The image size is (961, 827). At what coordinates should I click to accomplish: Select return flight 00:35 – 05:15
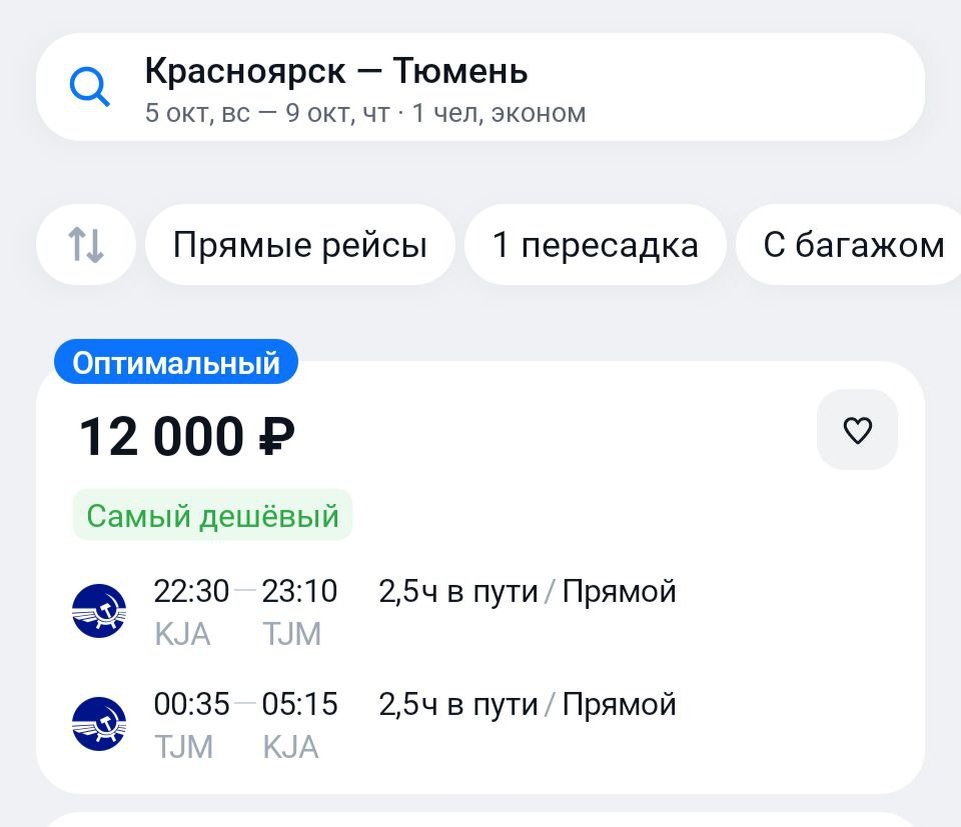pyautogui.click(x=245, y=704)
